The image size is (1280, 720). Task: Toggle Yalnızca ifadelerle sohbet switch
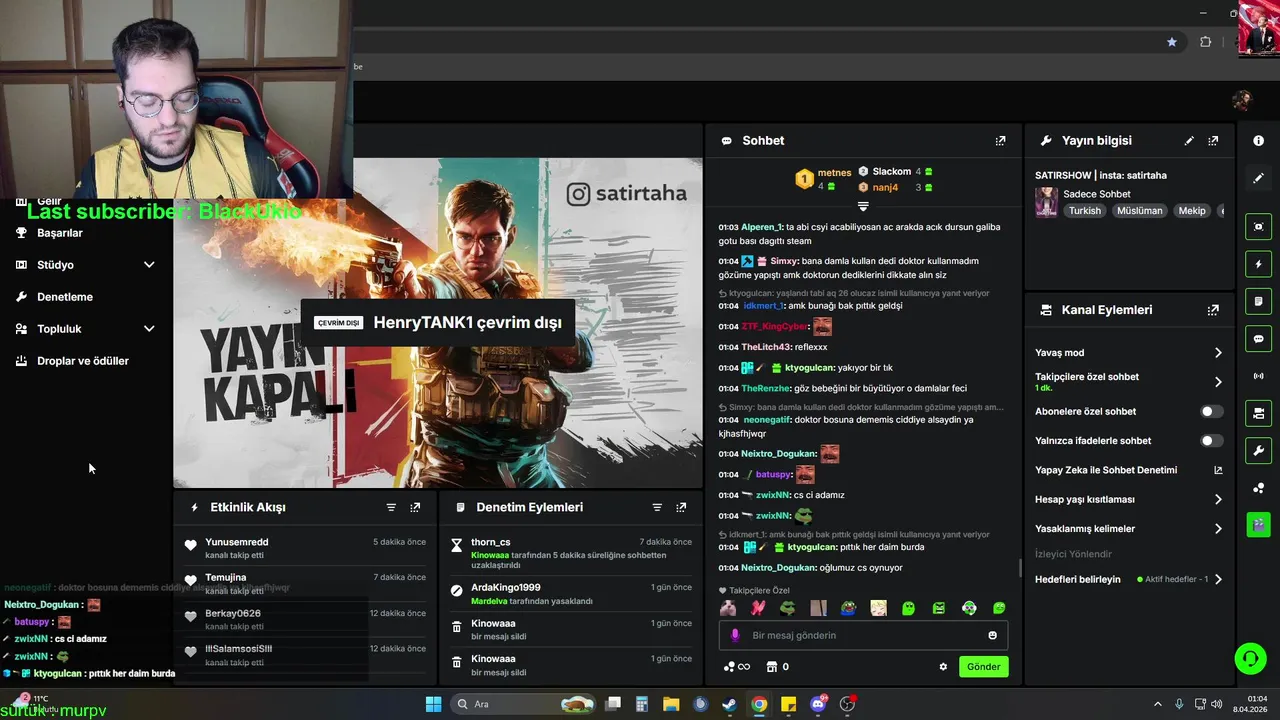tap(1211, 441)
